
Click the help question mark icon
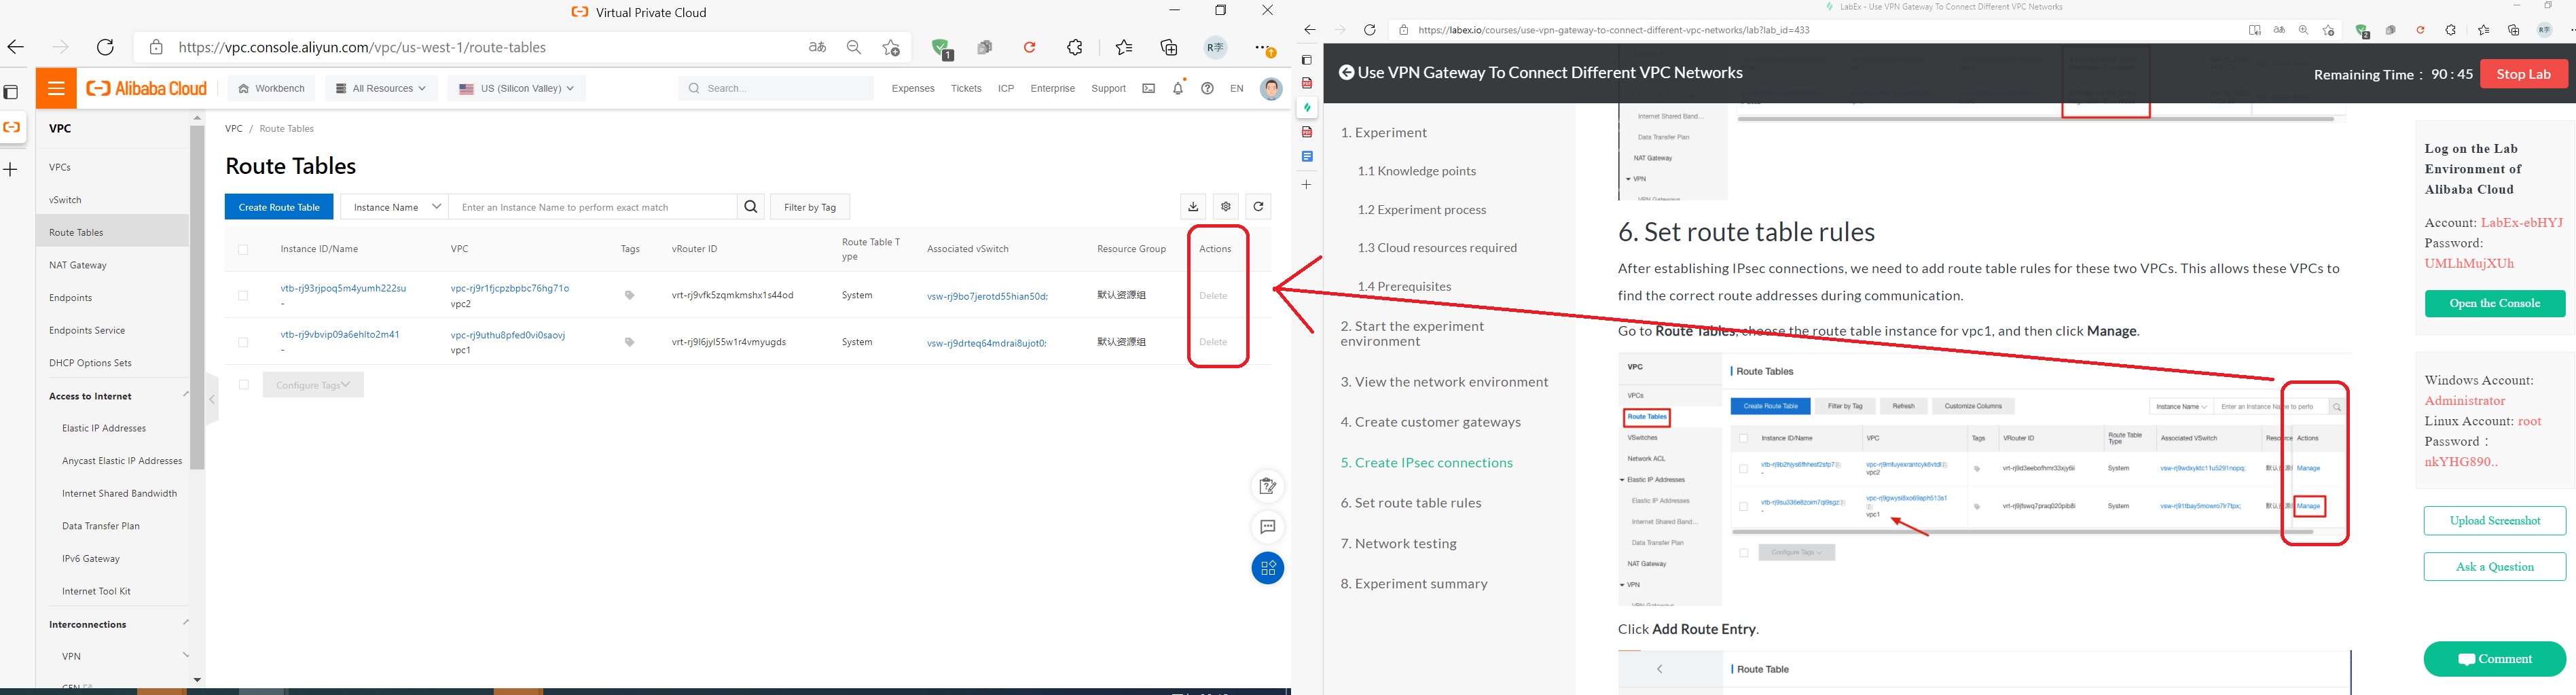point(1208,89)
